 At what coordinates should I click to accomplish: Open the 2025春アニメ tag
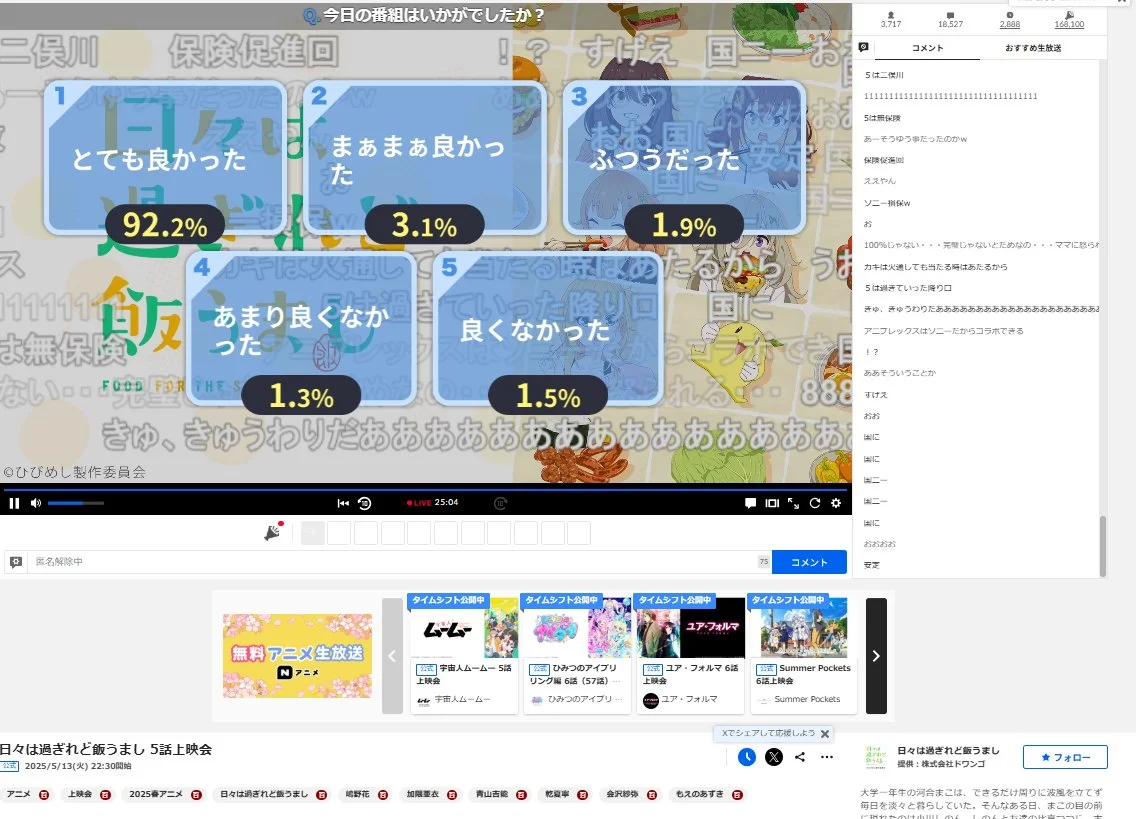[155, 794]
